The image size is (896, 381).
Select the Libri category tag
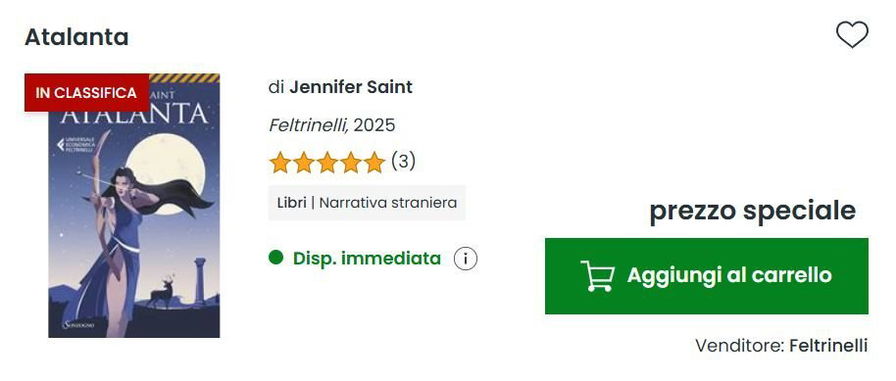(291, 203)
